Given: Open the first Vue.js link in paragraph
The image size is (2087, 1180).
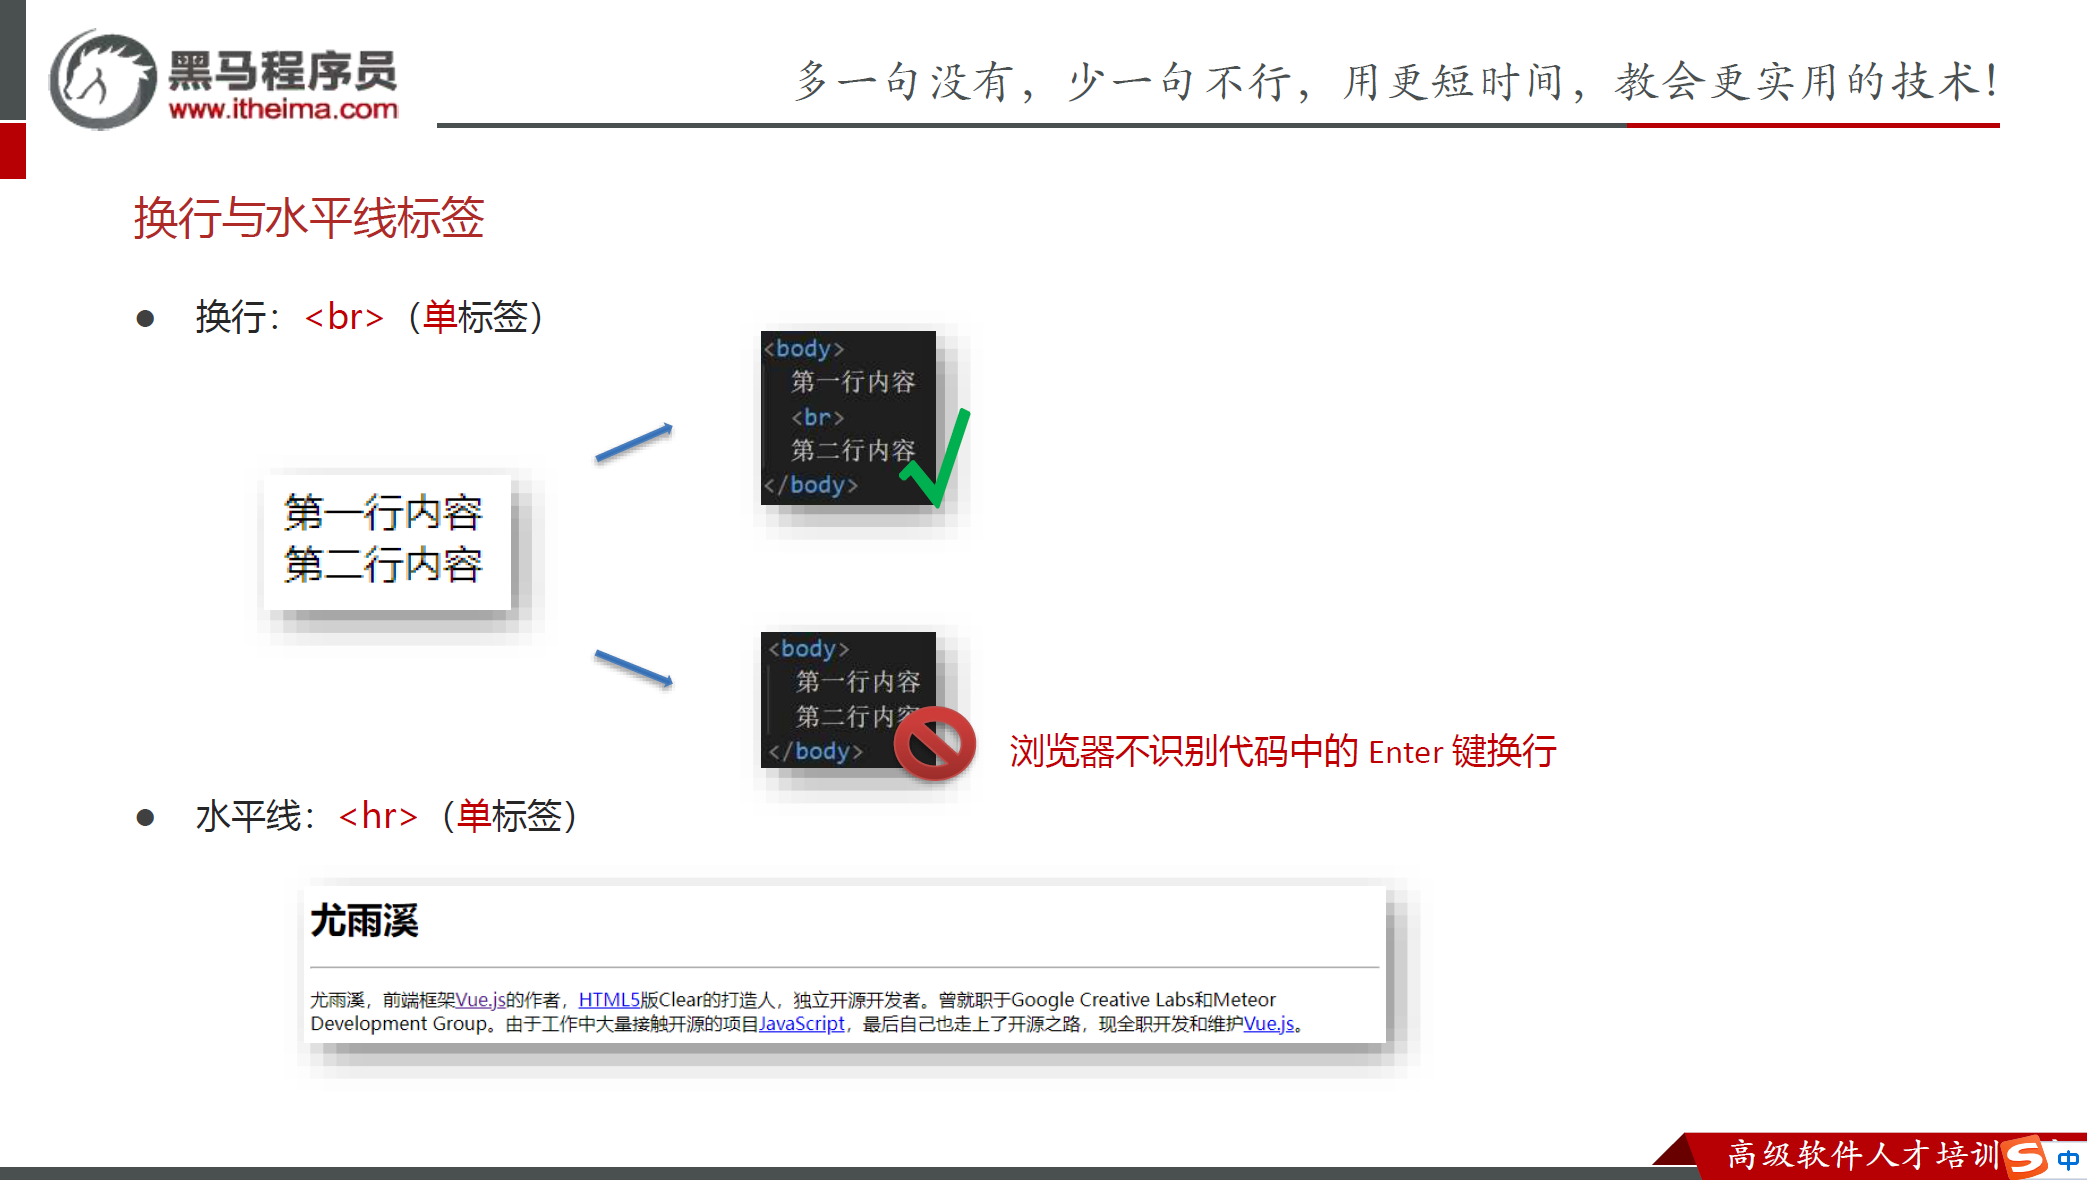Looking at the screenshot, I should point(480,1000).
